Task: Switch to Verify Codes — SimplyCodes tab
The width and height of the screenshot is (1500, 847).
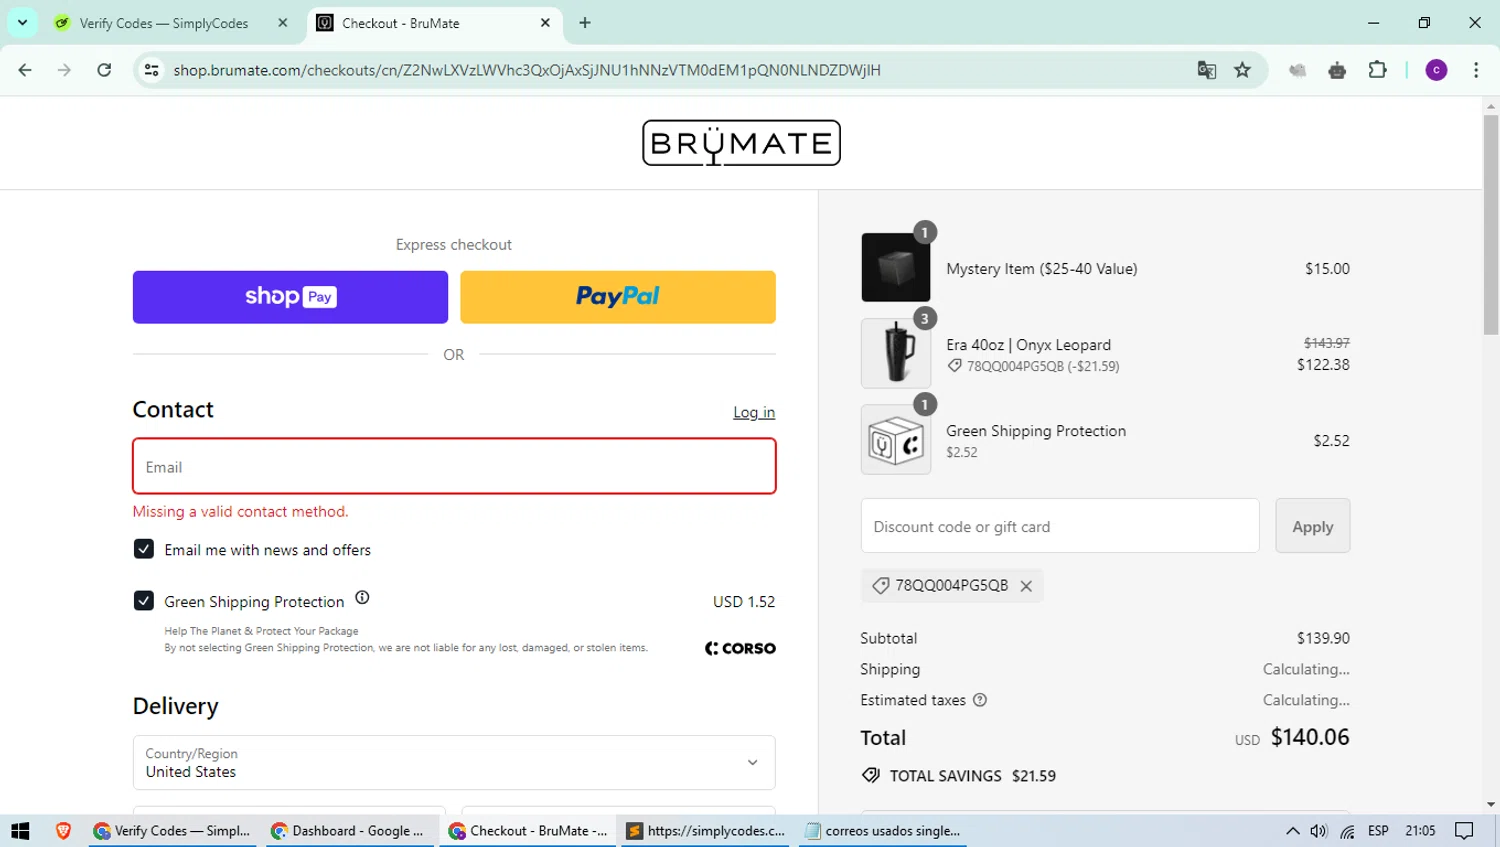Action: (x=164, y=23)
